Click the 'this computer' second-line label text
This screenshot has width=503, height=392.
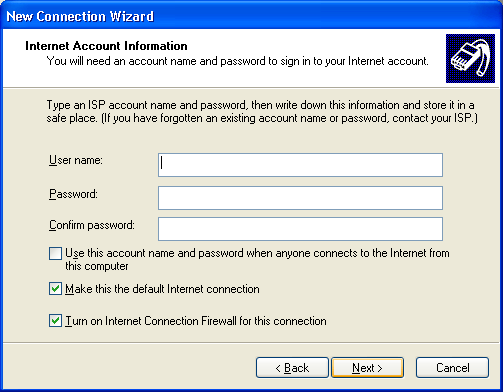[97, 266]
